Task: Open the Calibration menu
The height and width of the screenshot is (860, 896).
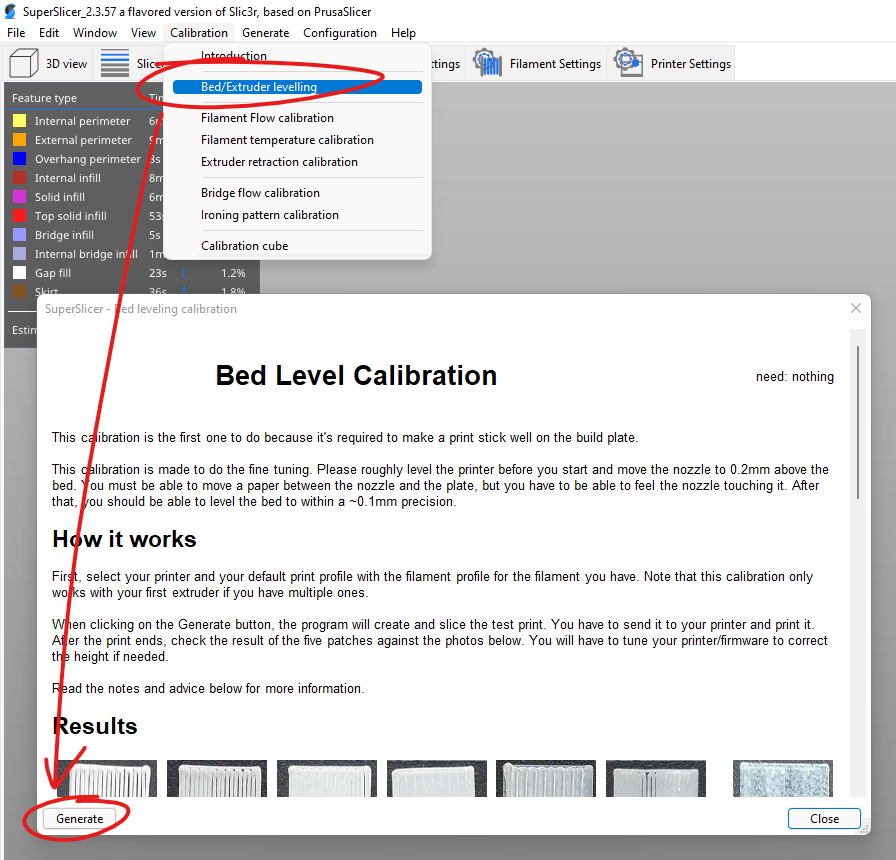Action: click(199, 33)
